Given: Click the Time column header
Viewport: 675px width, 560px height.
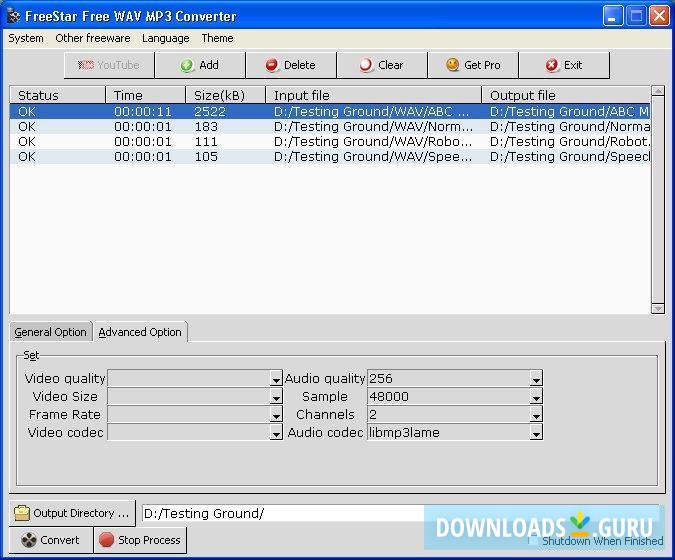Looking at the screenshot, I should [146, 95].
